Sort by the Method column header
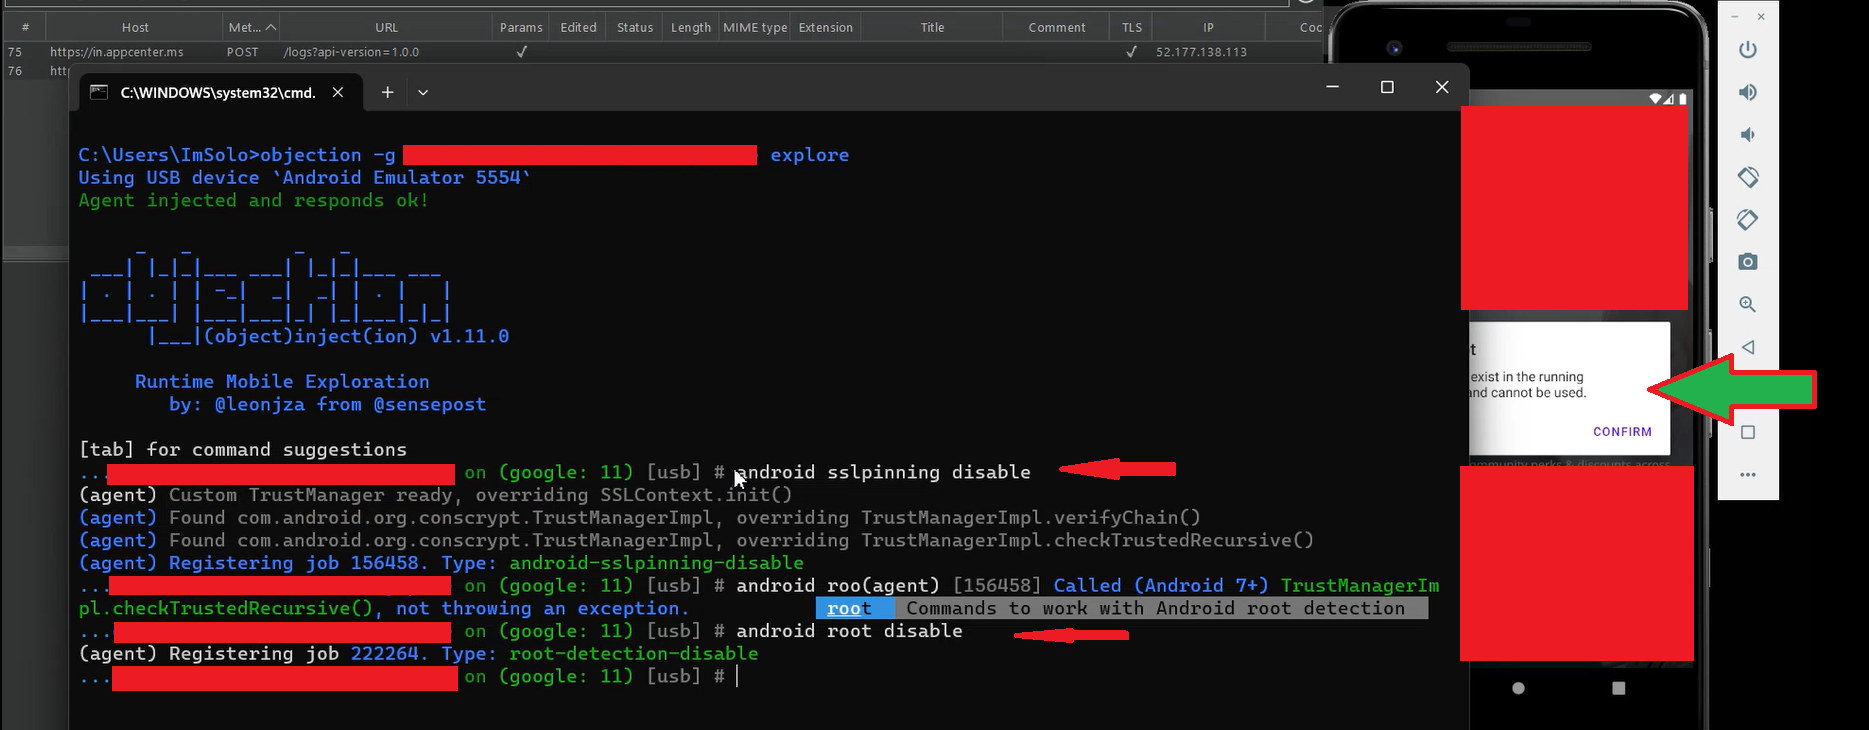 [x=251, y=28]
